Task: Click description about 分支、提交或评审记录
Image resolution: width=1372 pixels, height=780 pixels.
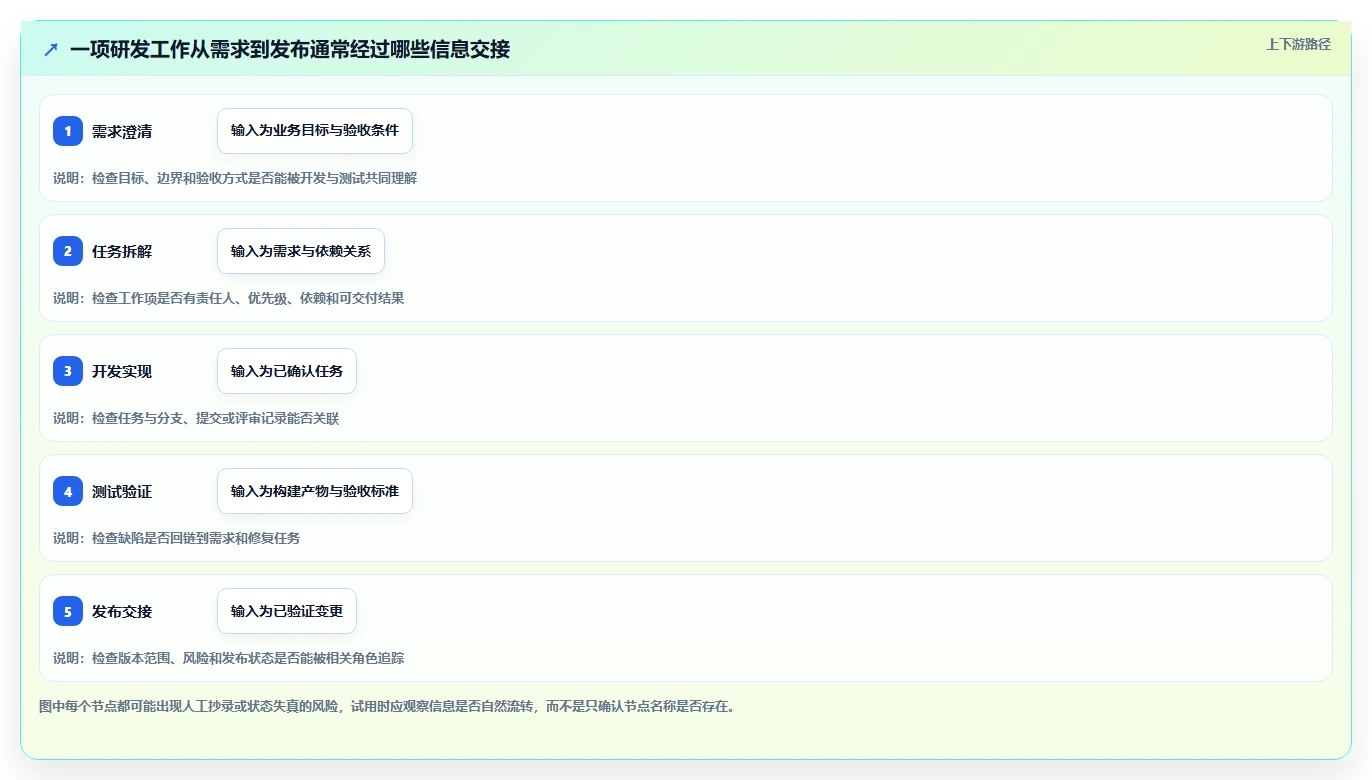Action: click(x=196, y=418)
